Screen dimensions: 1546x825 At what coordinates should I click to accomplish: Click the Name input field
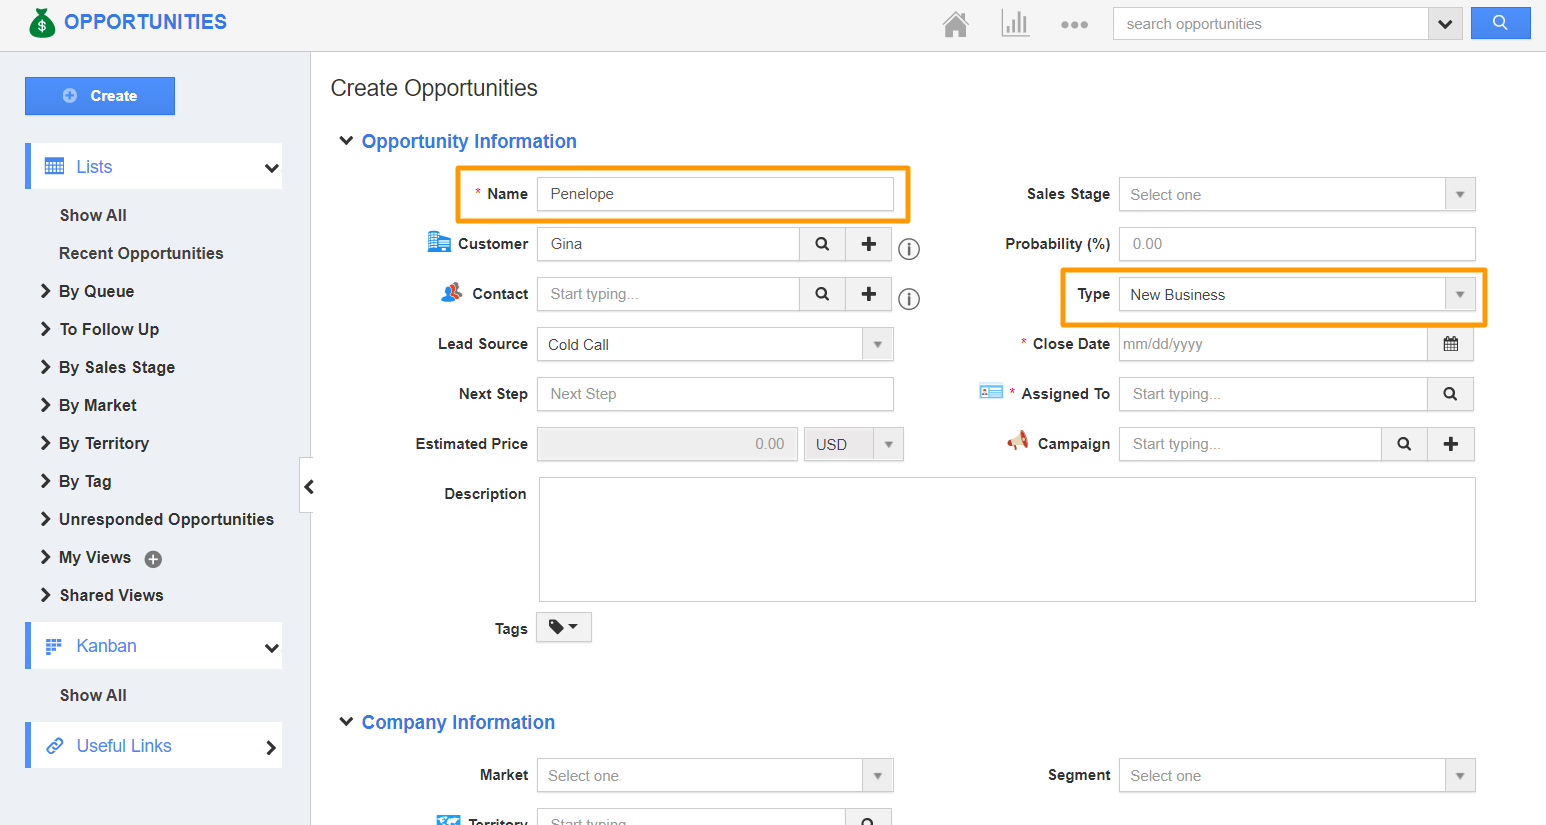715,194
